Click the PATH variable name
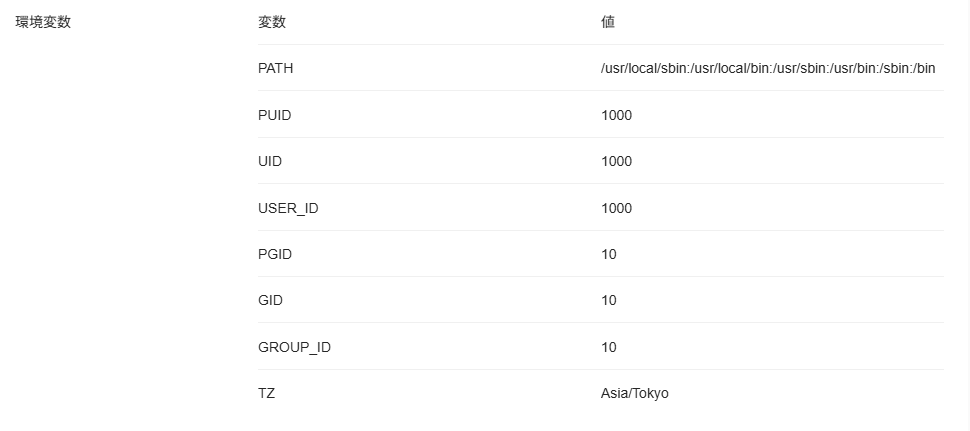 (275, 69)
